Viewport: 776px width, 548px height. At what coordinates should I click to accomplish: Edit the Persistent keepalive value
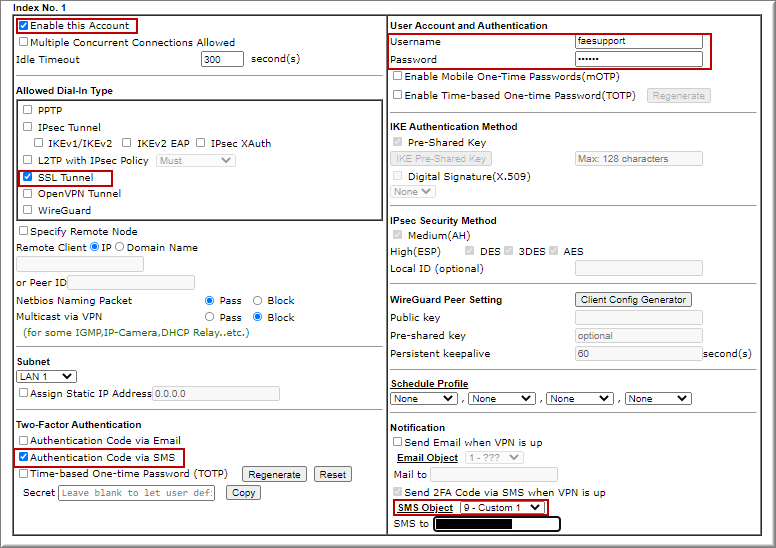point(639,353)
